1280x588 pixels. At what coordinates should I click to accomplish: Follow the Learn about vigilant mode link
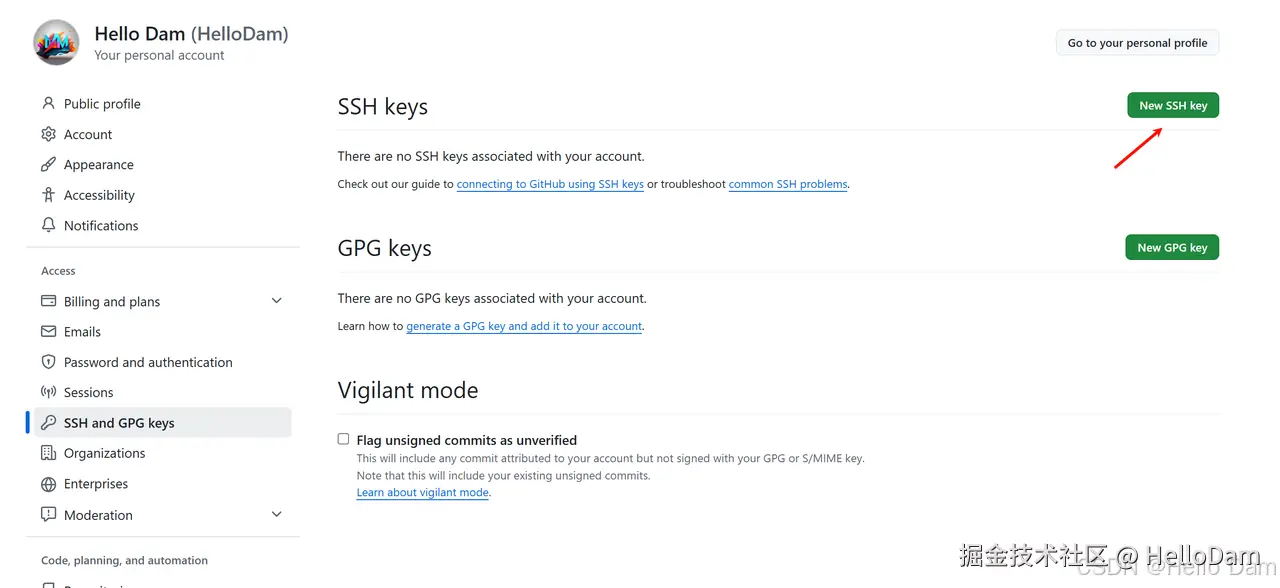pos(422,492)
